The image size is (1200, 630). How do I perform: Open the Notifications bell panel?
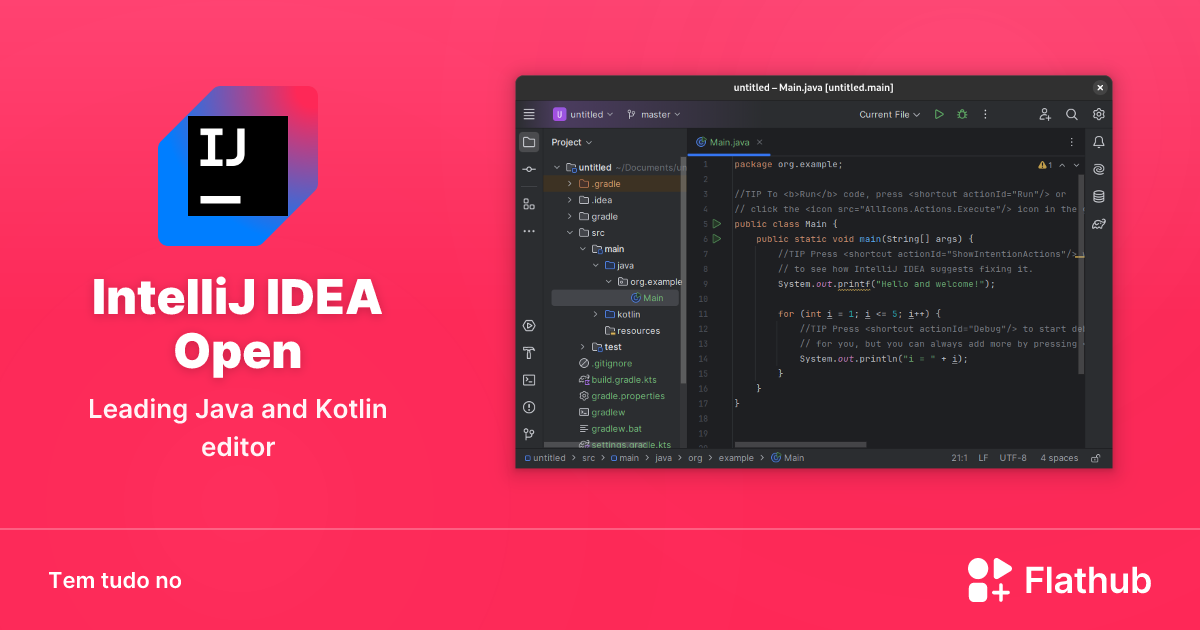pyautogui.click(x=1098, y=142)
